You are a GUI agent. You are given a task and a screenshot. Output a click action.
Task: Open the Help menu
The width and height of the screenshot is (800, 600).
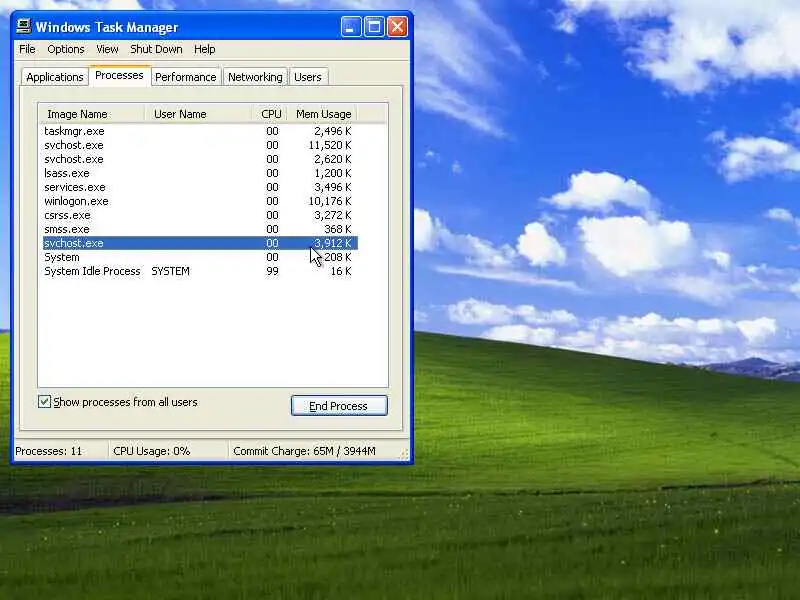[205, 49]
